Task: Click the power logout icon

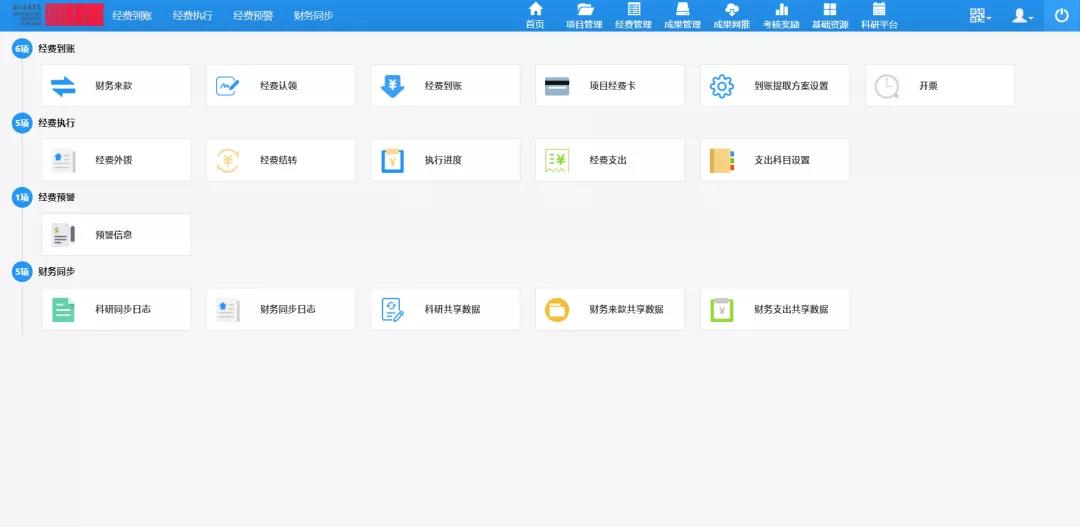Action: 1061,15
